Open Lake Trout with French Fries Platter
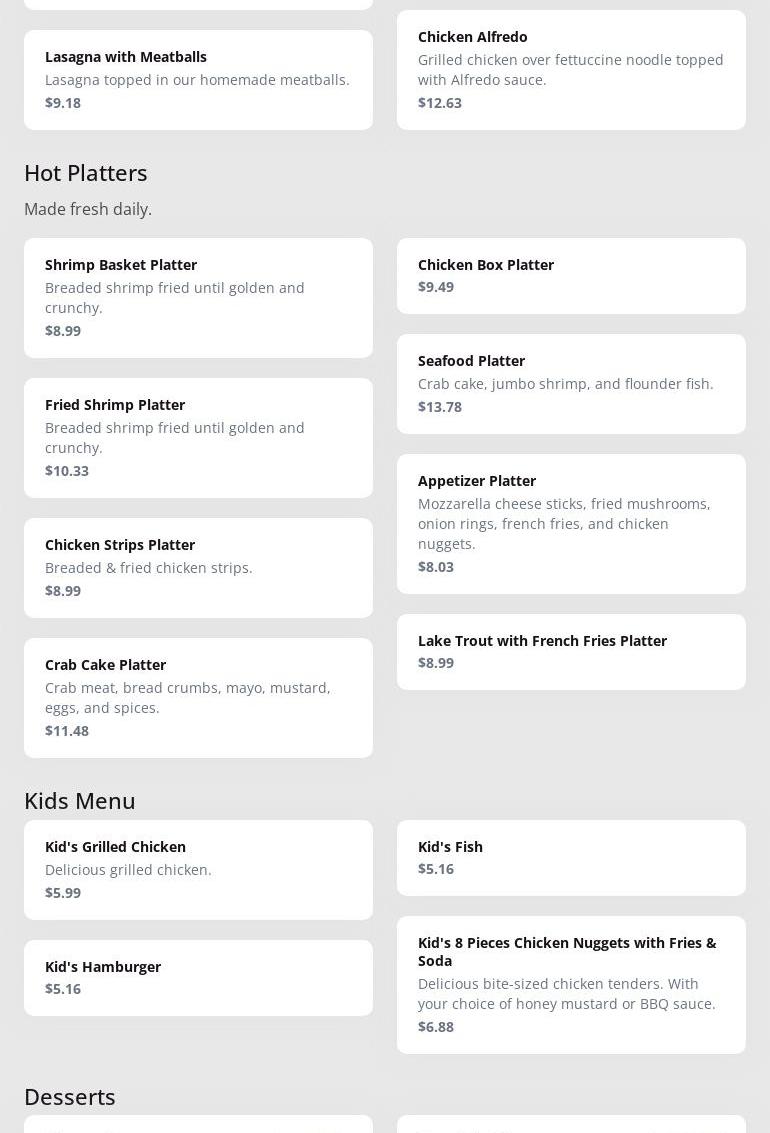The image size is (770, 1133). coord(571,651)
